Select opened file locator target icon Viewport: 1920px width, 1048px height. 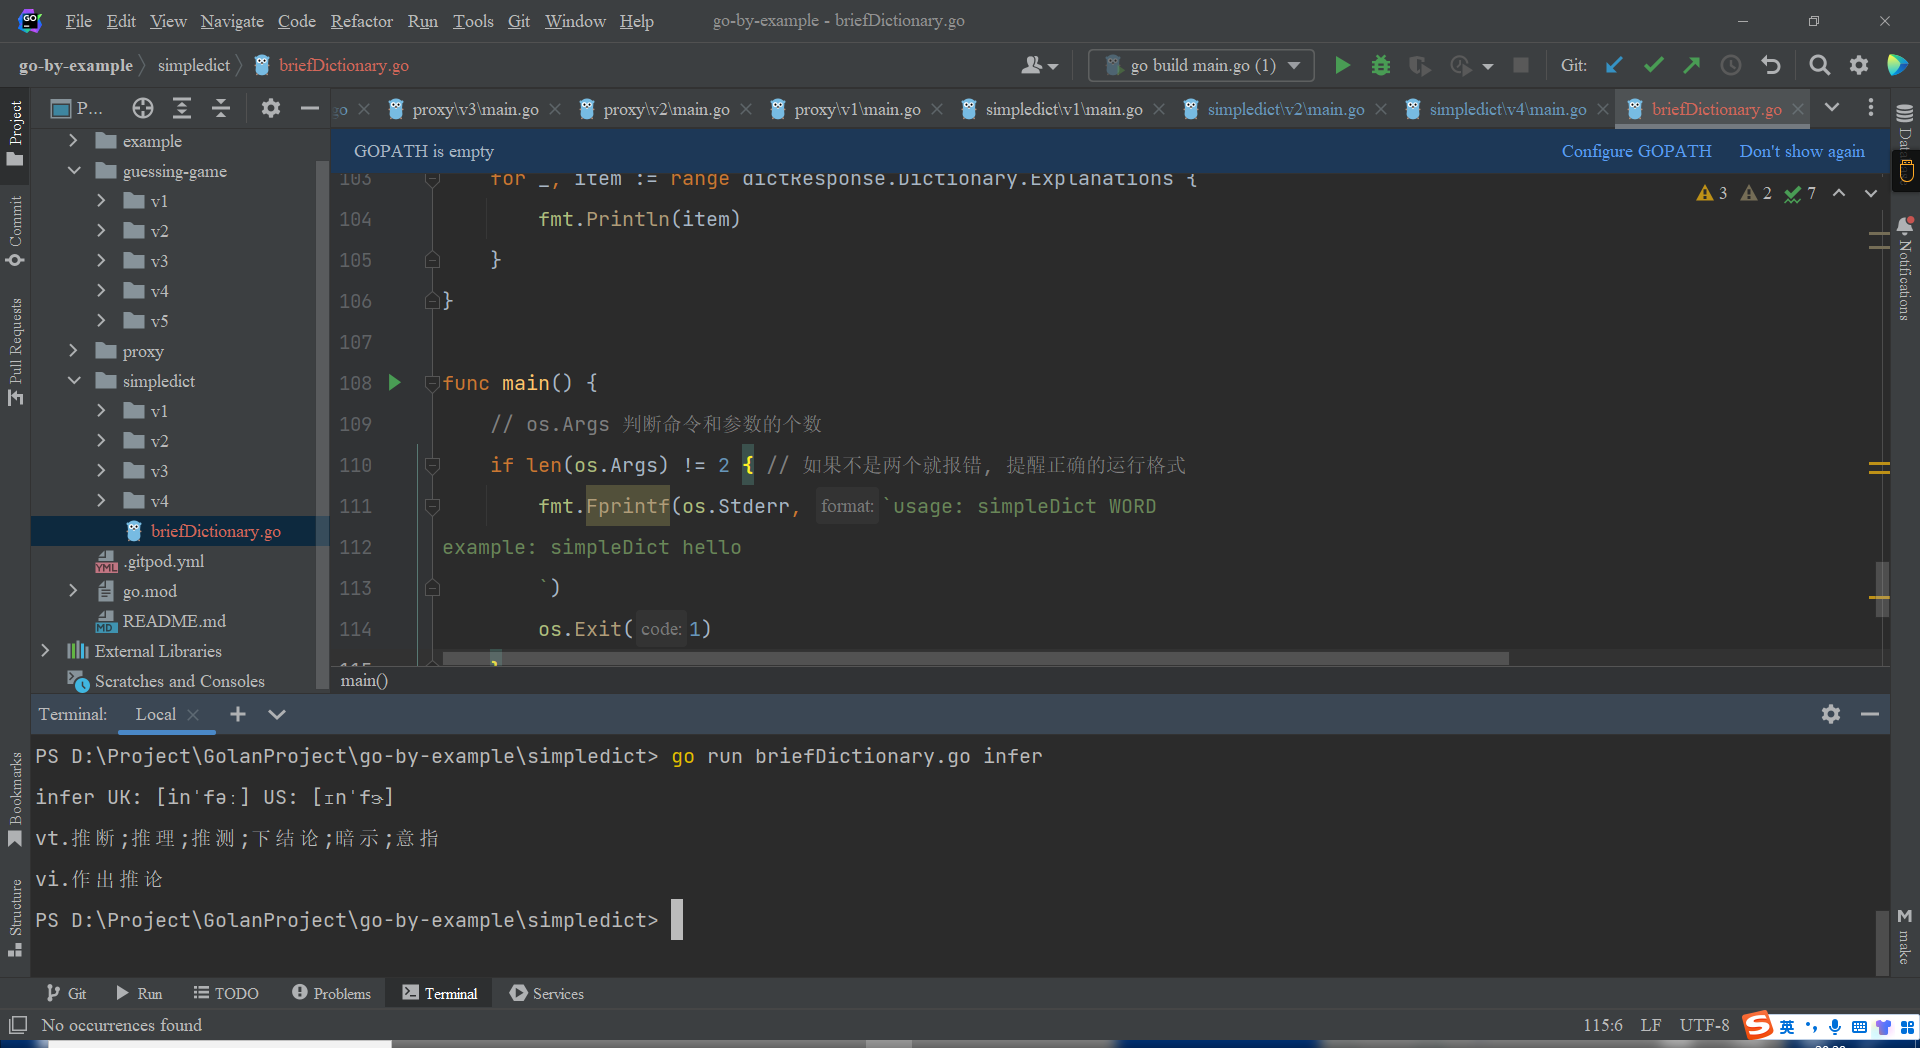click(143, 108)
